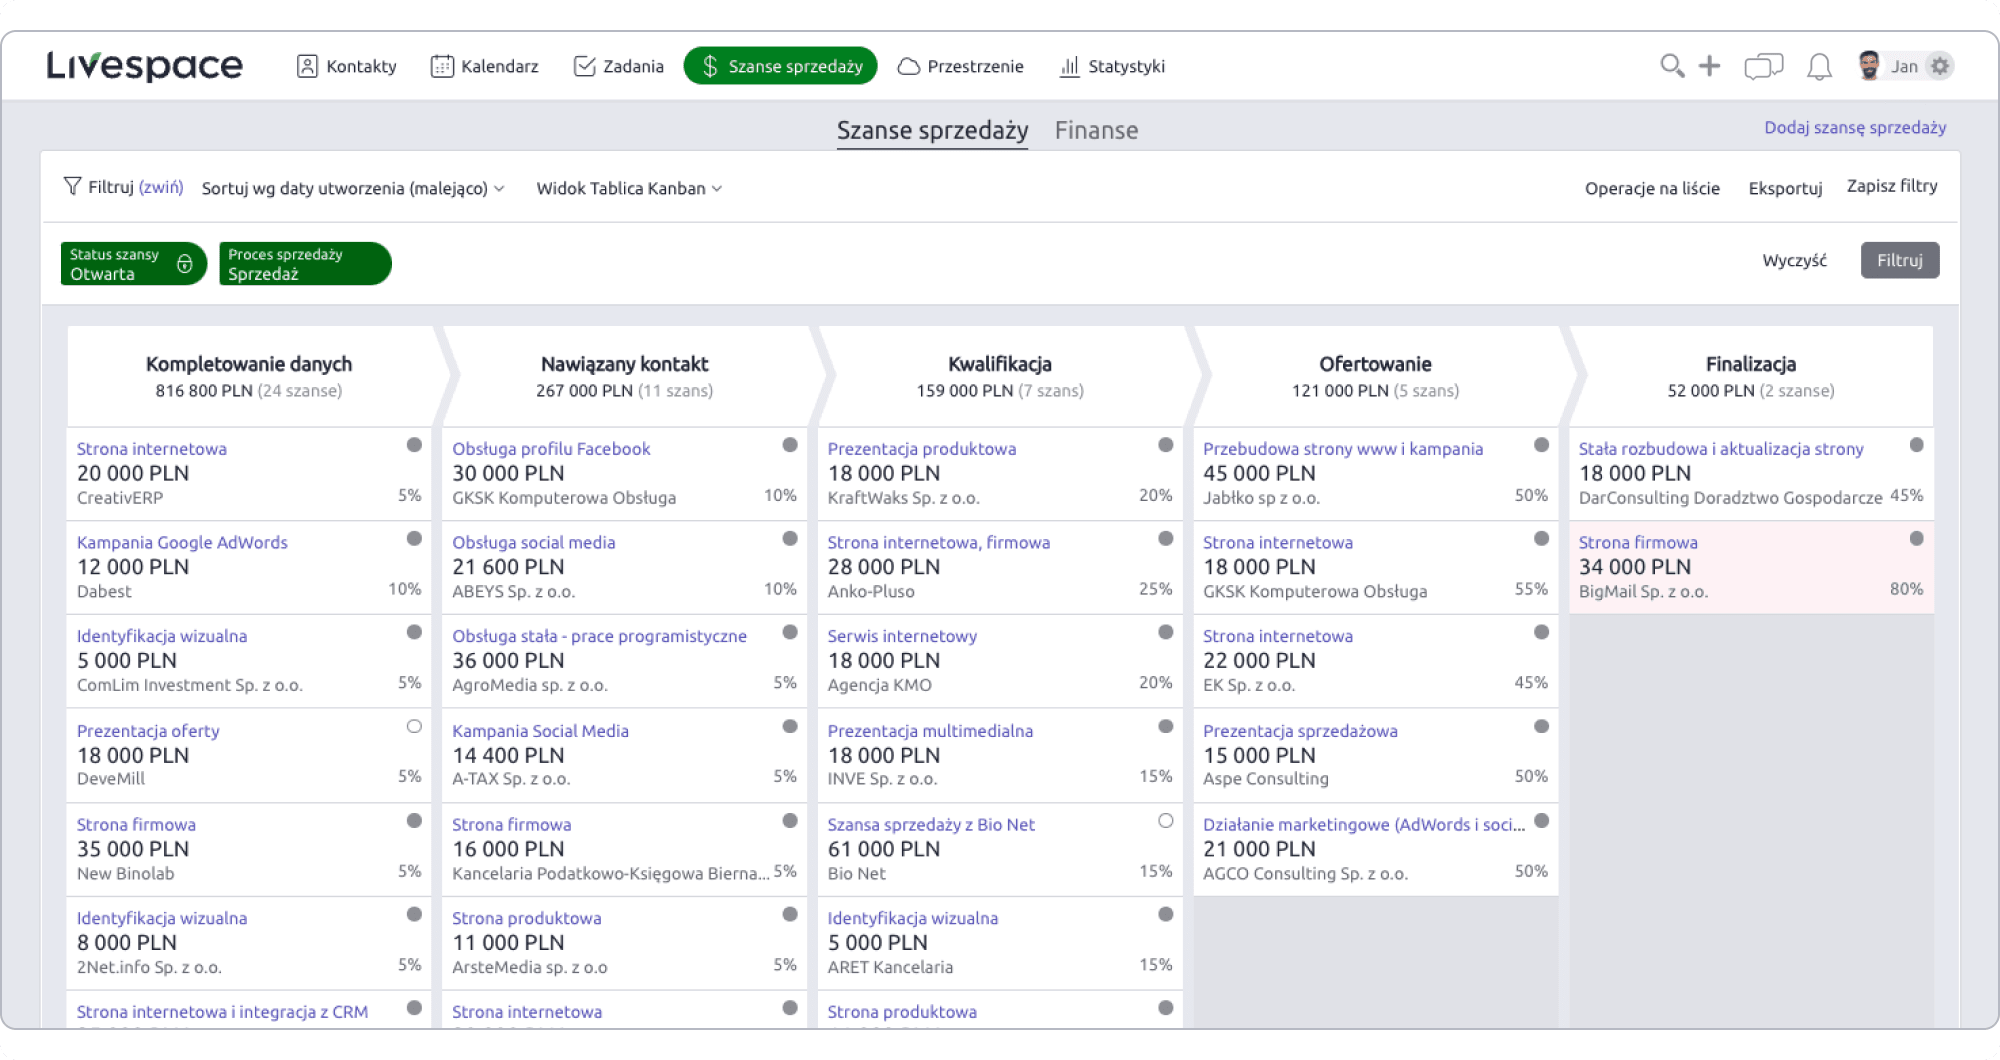Toggle status dot on ARET Kancelaria card
Viewport: 2000px width, 1060px height.
pos(1166,914)
